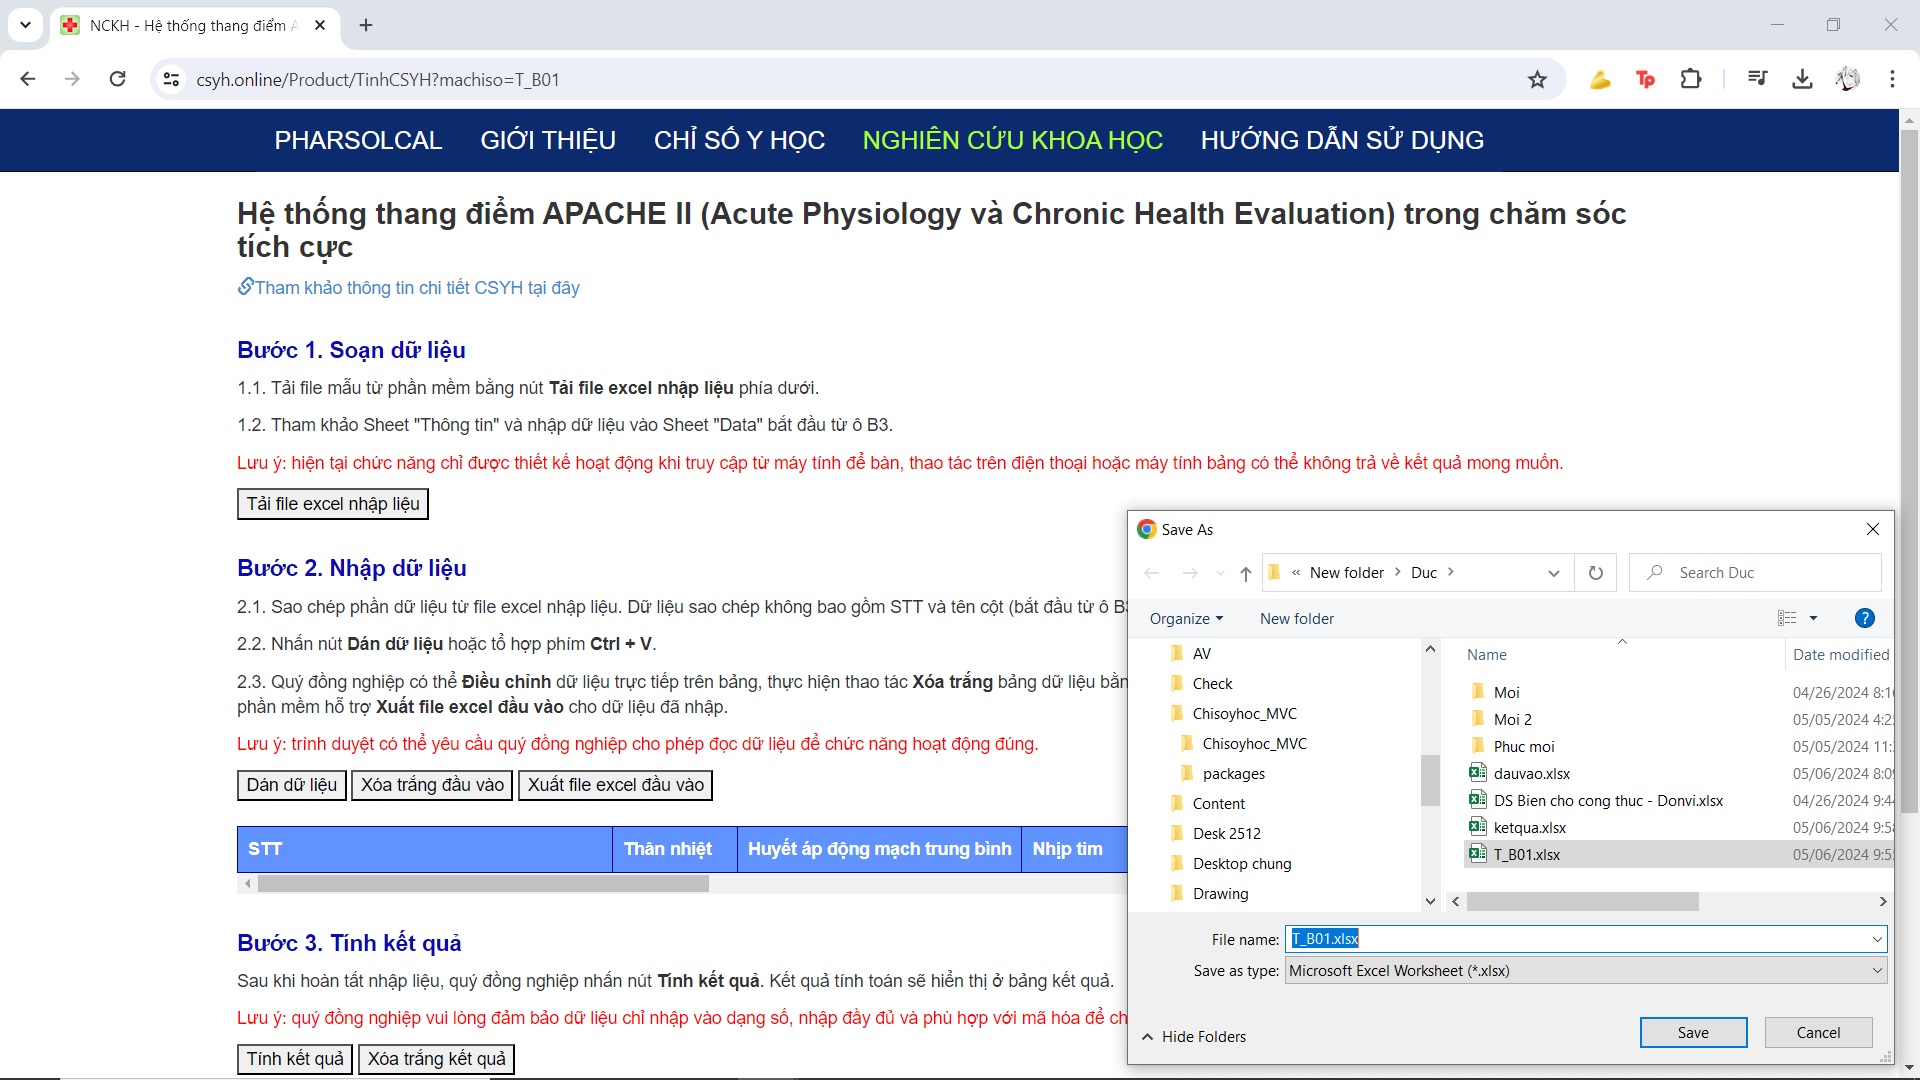This screenshot has height=1080, width=1920.
Task: Open the tab search chevron
Action: pos(25,25)
